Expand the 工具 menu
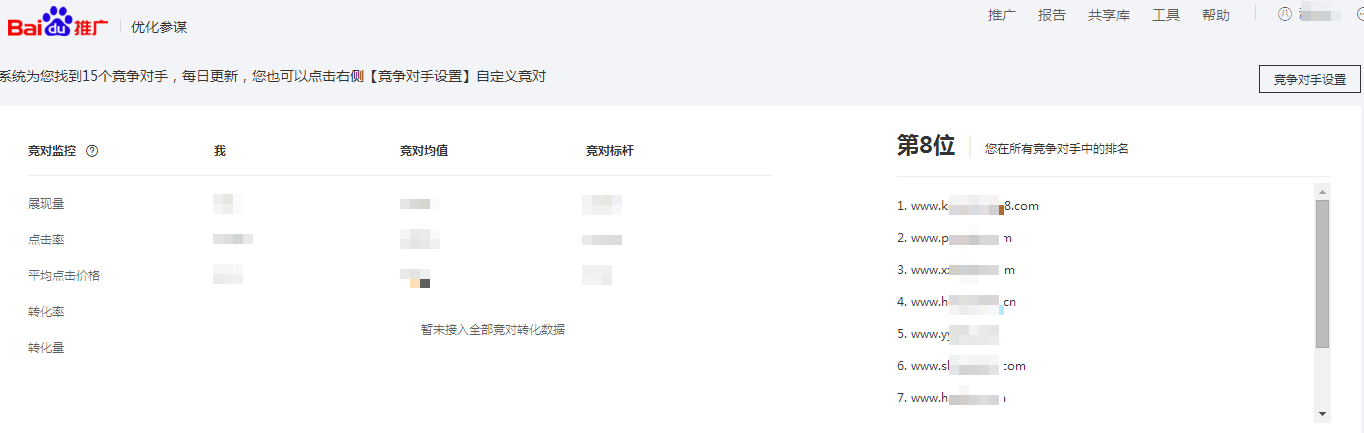 (1166, 15)
